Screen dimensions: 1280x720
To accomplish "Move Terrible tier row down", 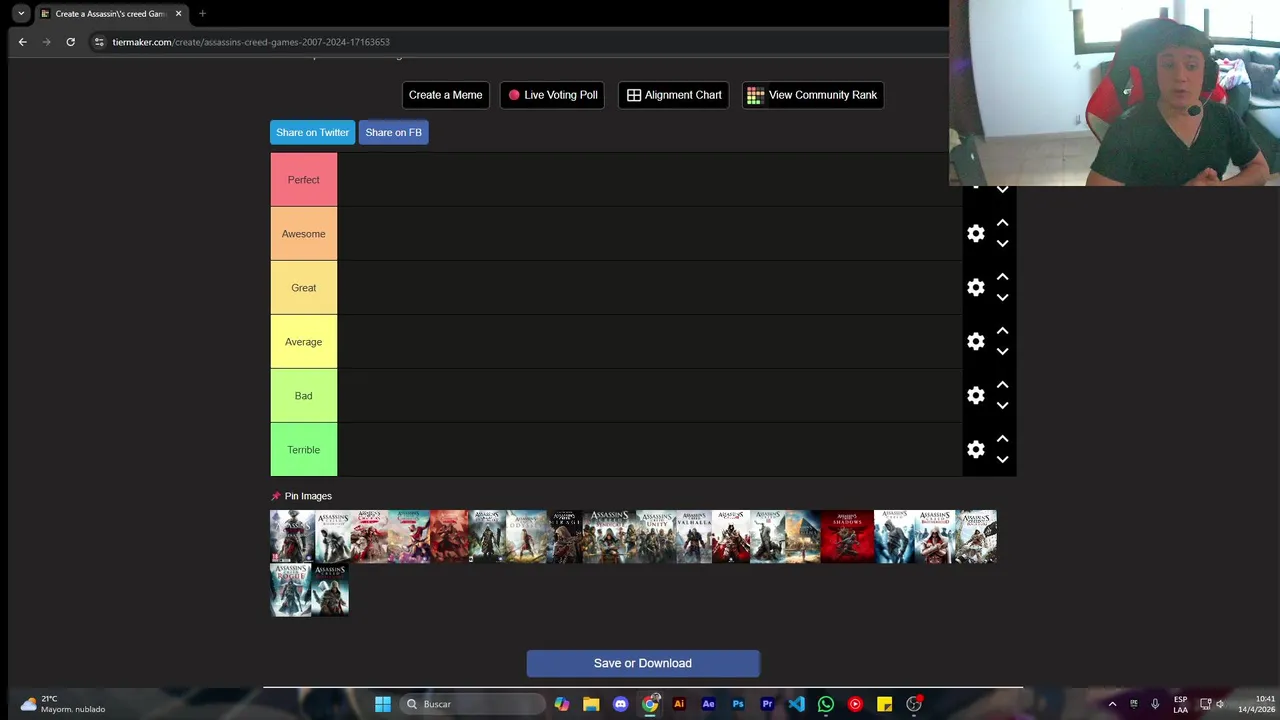I will pyautogui.click(x=1002, y=460).
